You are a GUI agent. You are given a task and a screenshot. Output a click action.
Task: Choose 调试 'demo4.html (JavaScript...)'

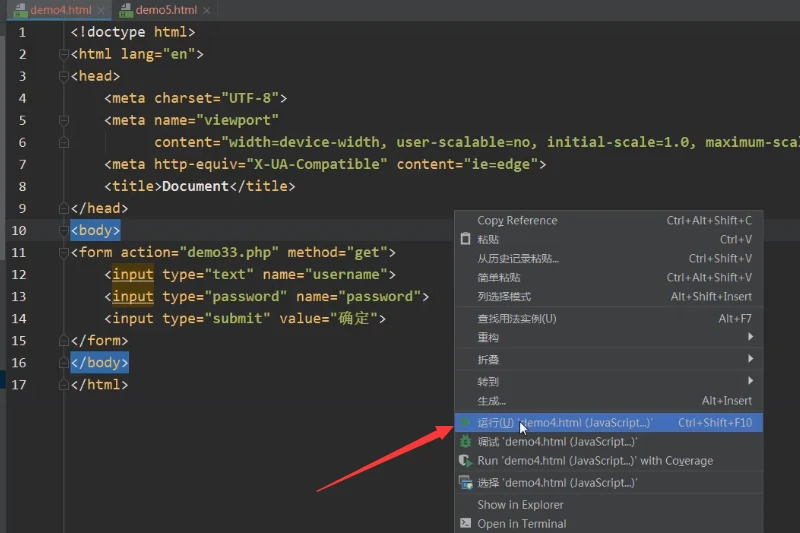coord(609,441)
